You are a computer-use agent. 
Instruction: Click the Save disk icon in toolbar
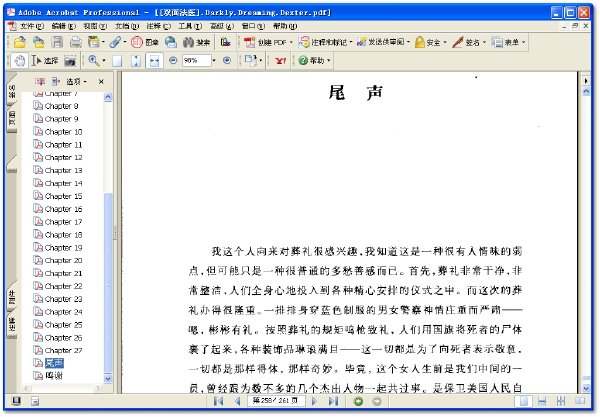coord(57,42)
